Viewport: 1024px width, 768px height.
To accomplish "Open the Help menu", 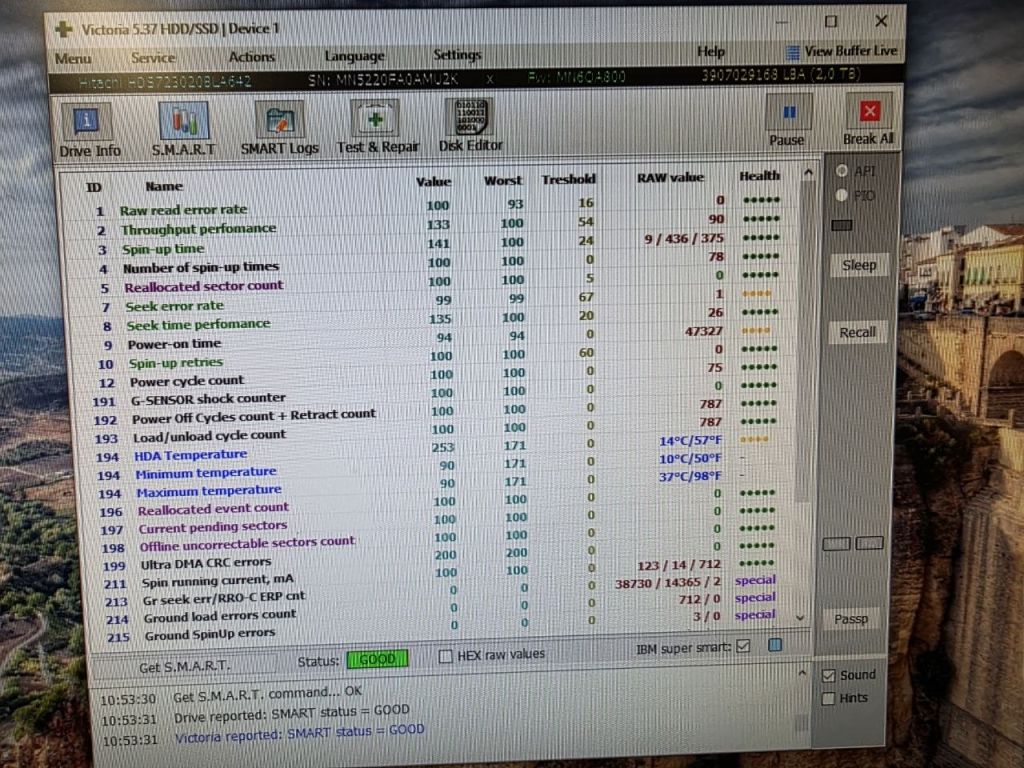I will click(711, 52).
